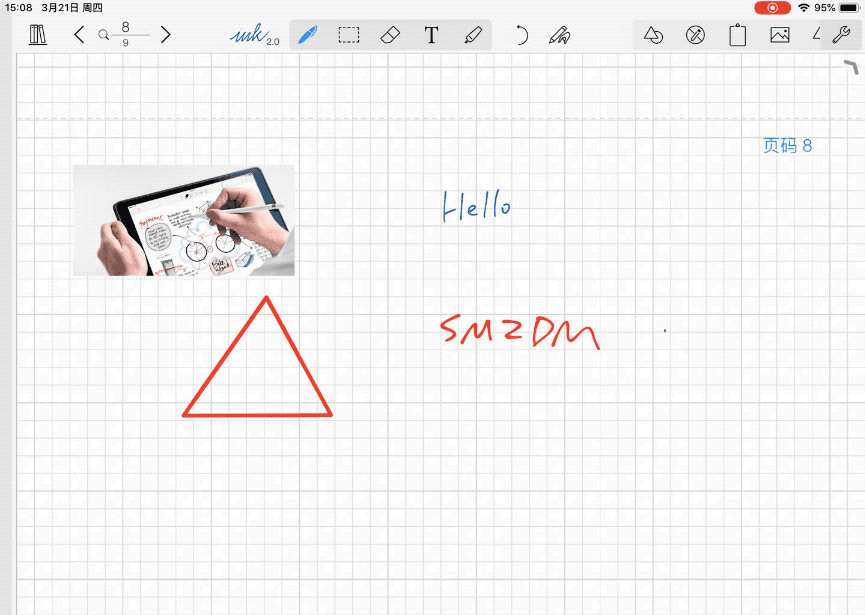Open the wrench settings menu
The height and width of the screenshot is (615, 865).
841,35
